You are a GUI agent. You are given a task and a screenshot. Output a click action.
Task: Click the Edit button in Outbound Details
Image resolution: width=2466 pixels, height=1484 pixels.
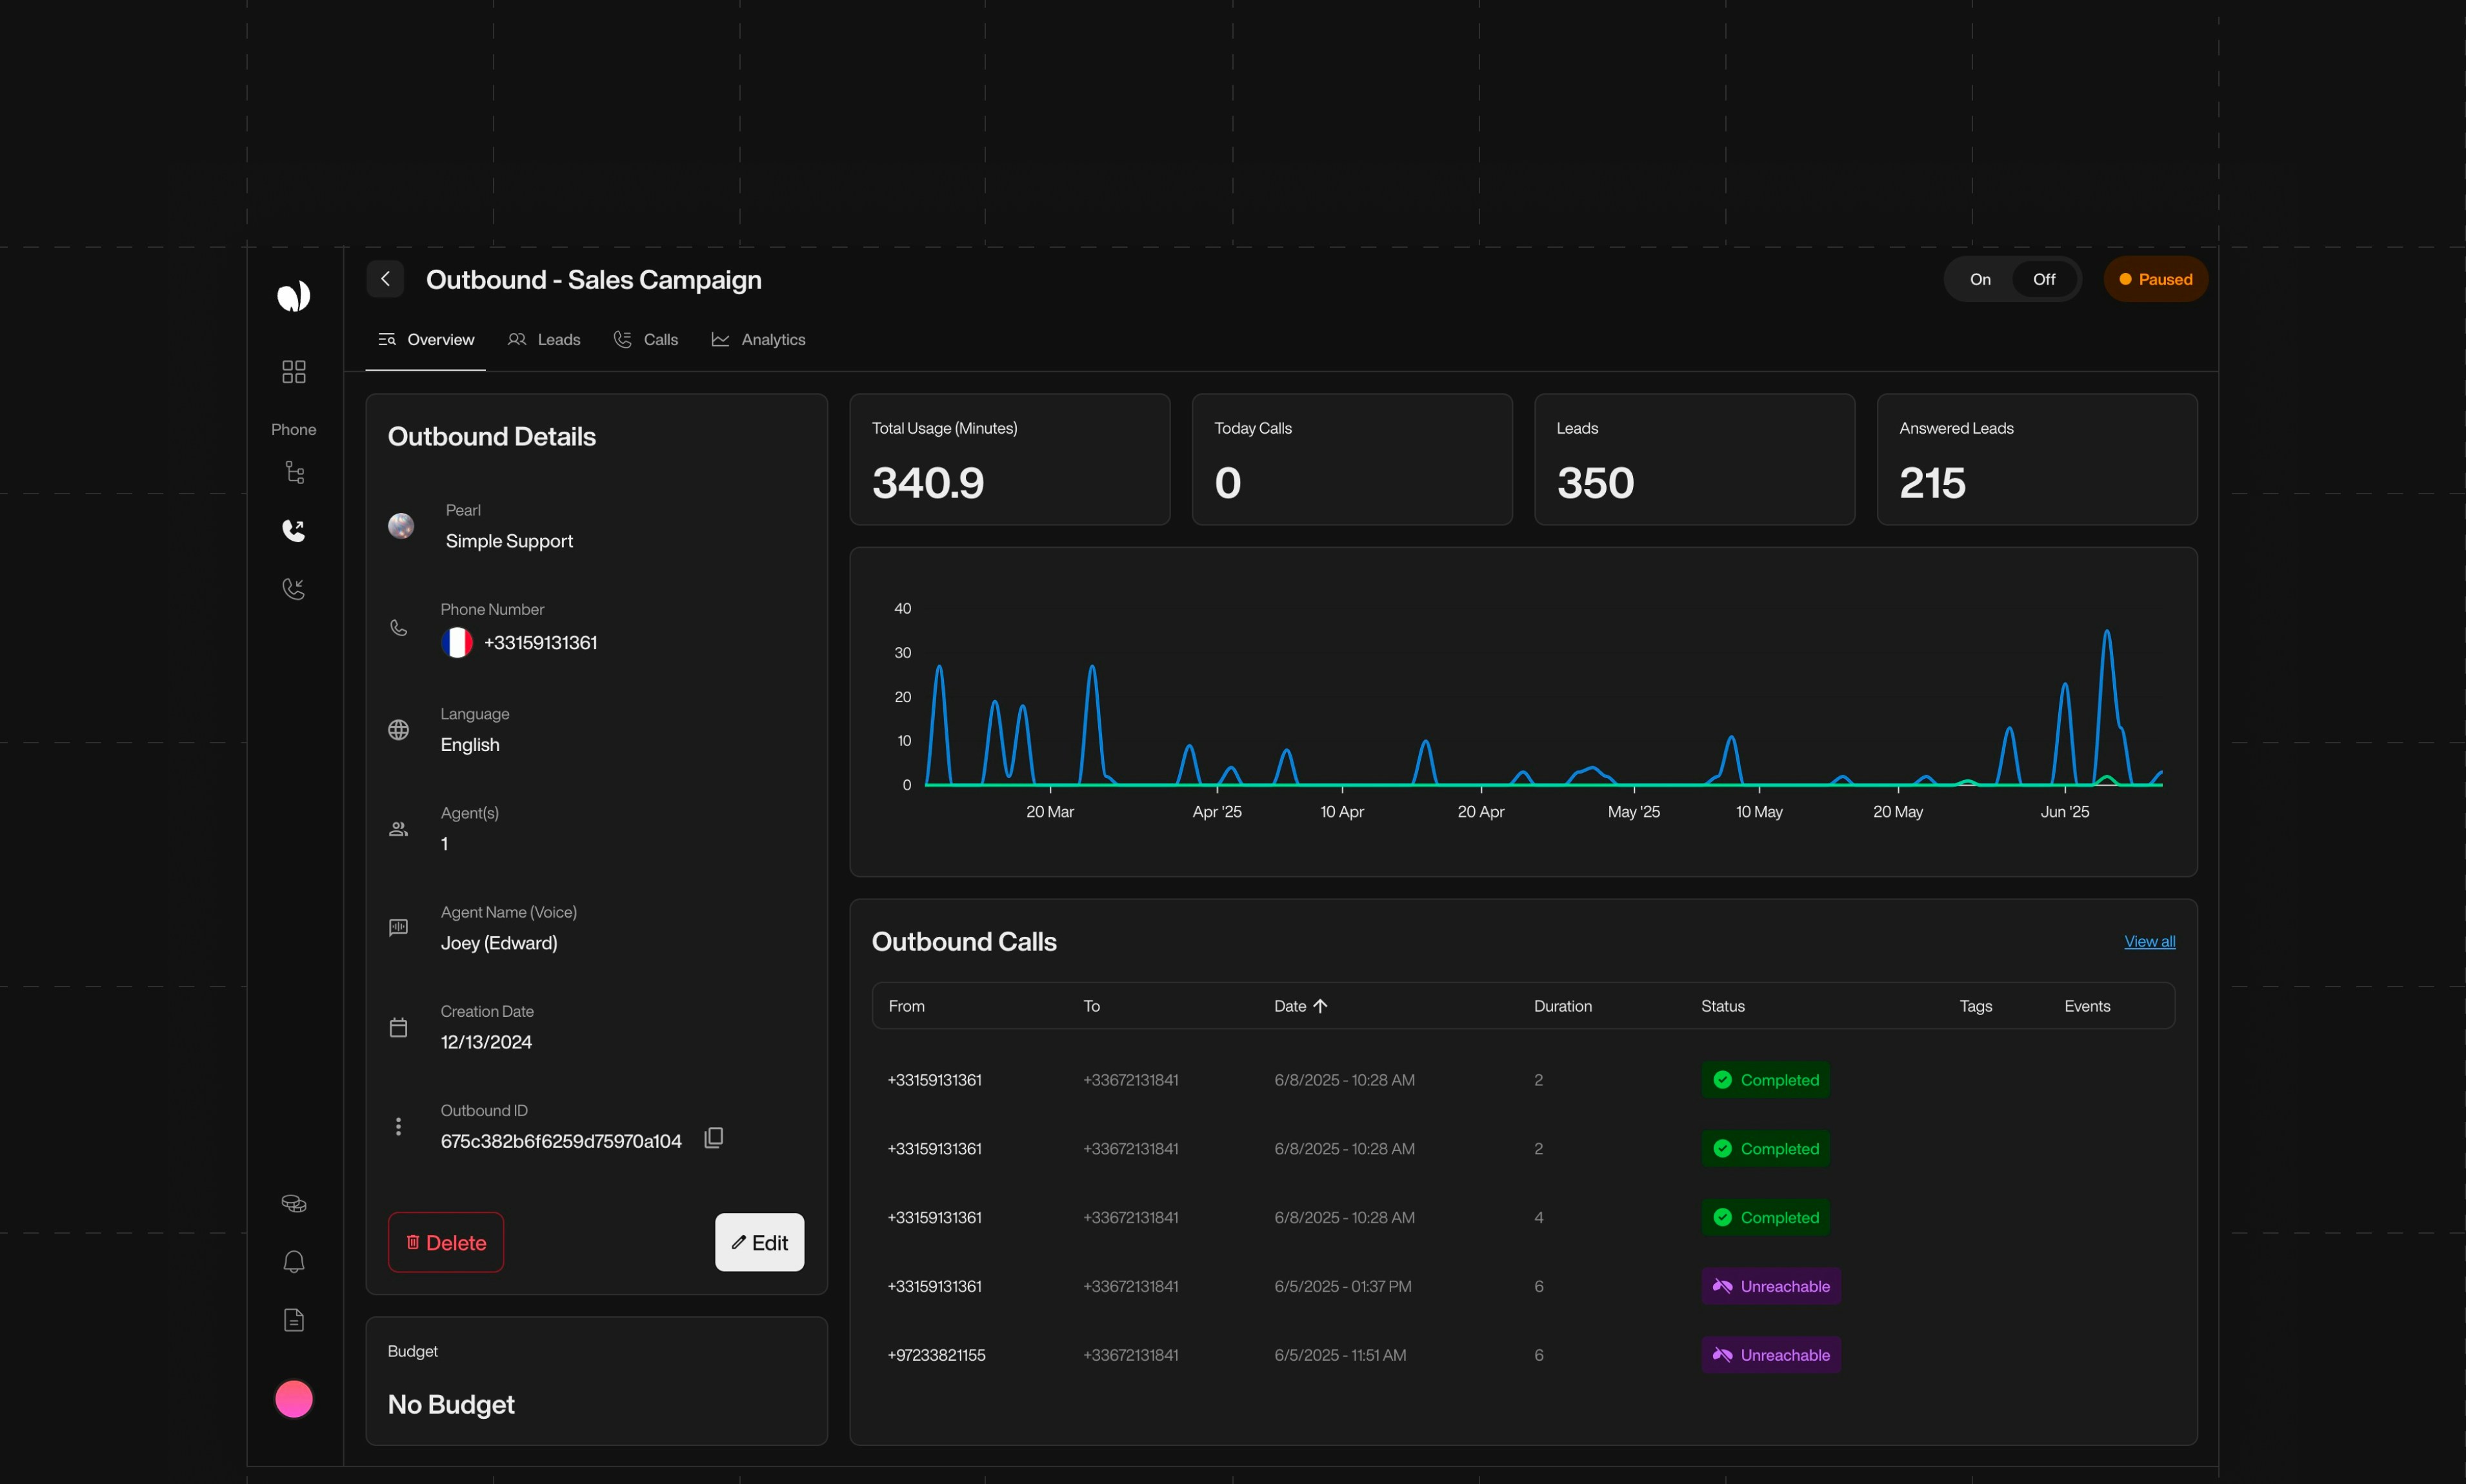[759, 1242]
